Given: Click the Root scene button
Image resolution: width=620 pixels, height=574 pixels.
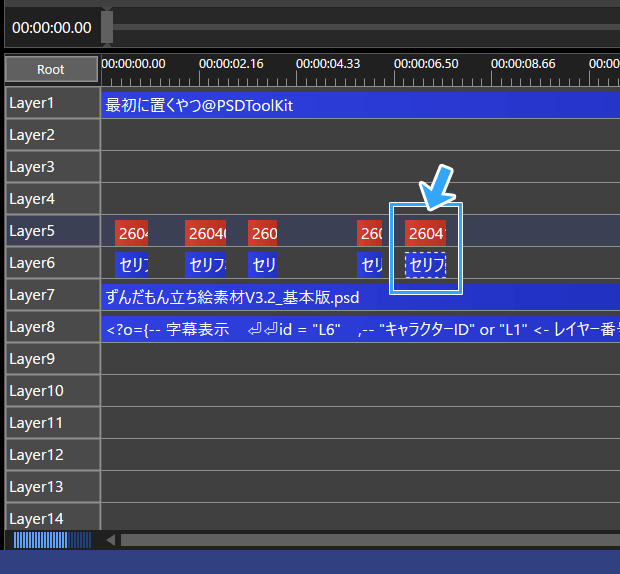Looking at the screenshot, I should (51, 70).
